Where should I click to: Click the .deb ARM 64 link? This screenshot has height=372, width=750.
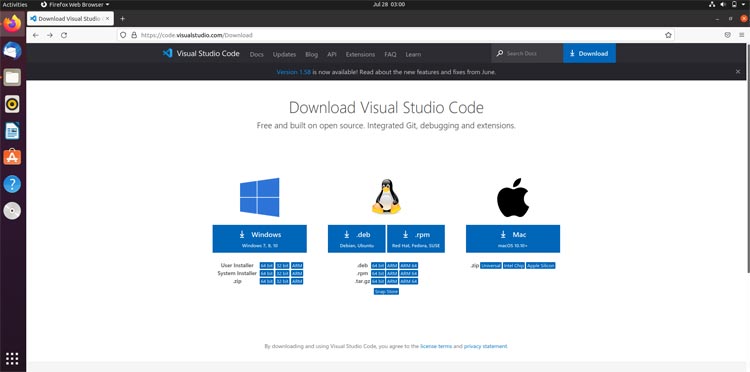[x=409, y=265]
